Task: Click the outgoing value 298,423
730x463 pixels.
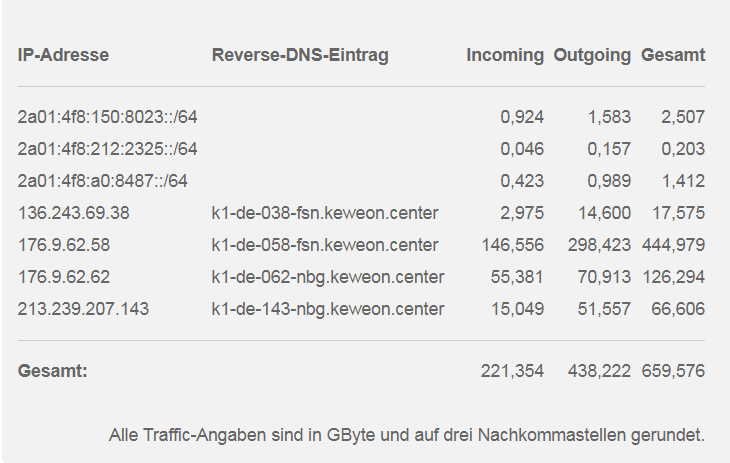Action: pos(599,245)
